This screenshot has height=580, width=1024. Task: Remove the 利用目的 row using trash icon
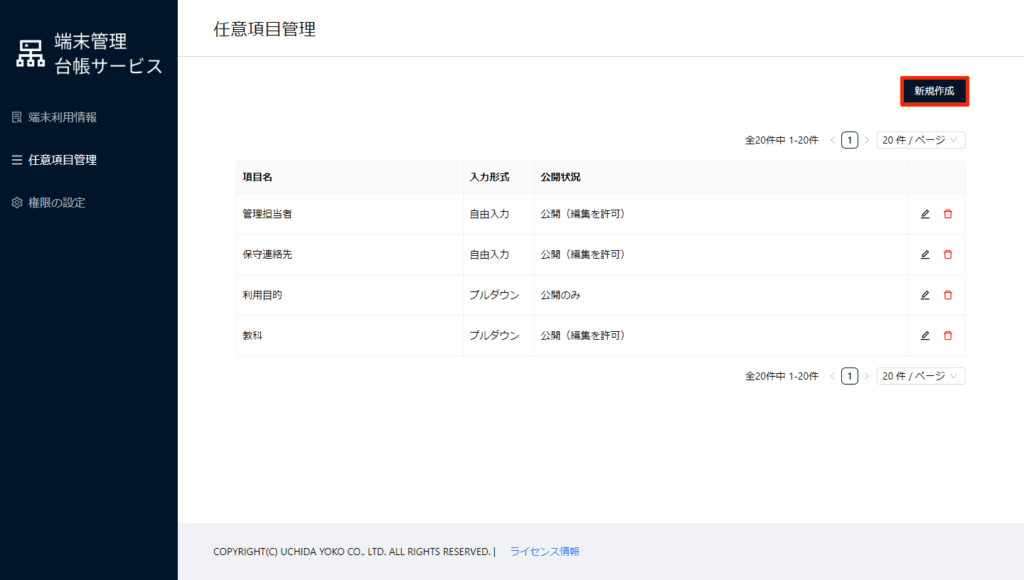(948, 295)
